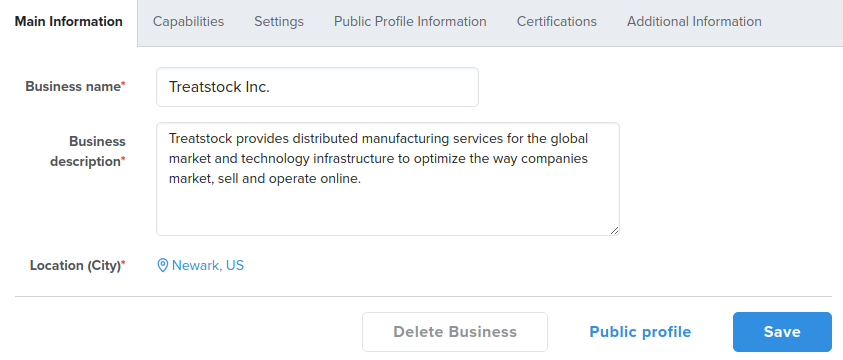Click the location pin icon
This screenshot has width=843, height=360.
(162, 265)
